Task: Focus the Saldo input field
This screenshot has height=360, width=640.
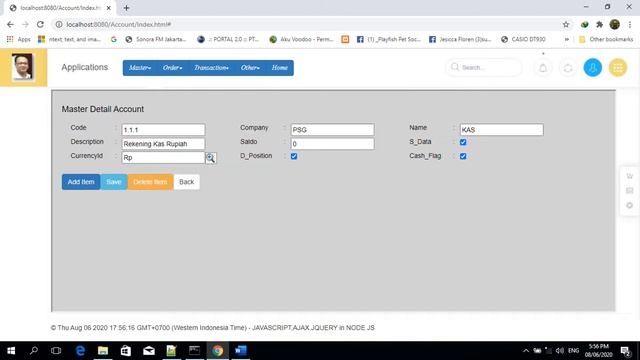Action: pos(332,144)
